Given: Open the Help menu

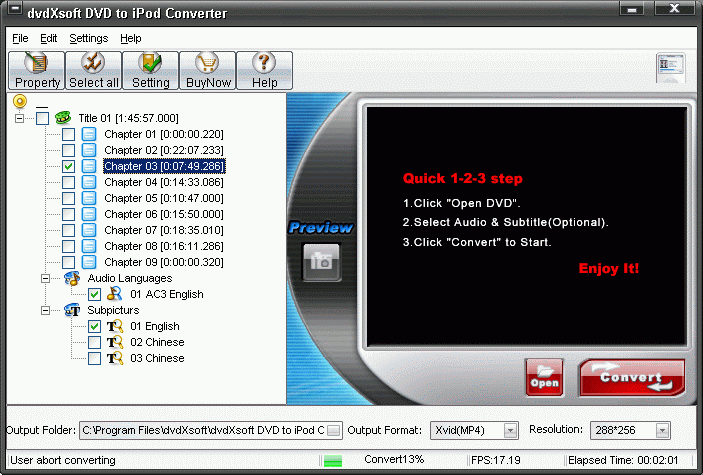Looking at the screenshot, I should [130, 39].
